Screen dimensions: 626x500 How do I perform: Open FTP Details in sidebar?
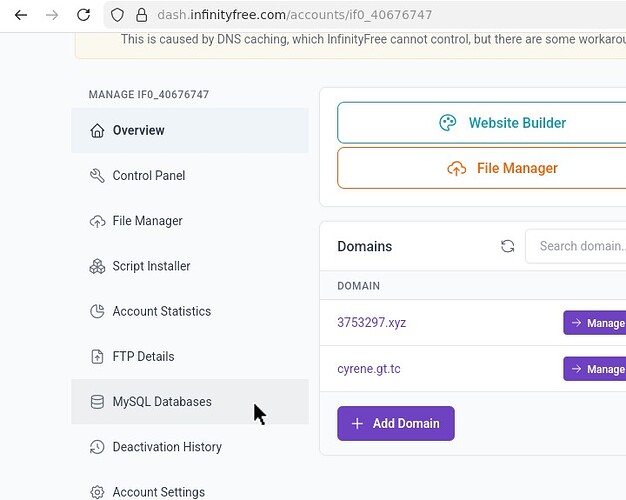coord(143,357)
